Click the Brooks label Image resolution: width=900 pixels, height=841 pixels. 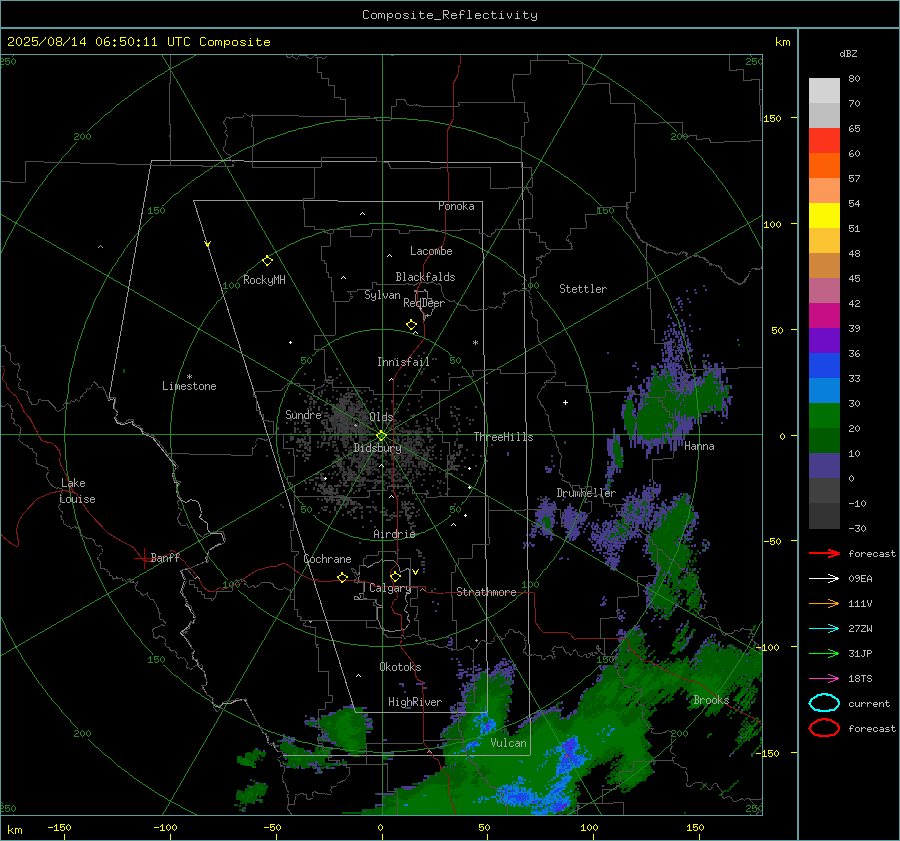point(711,700)
